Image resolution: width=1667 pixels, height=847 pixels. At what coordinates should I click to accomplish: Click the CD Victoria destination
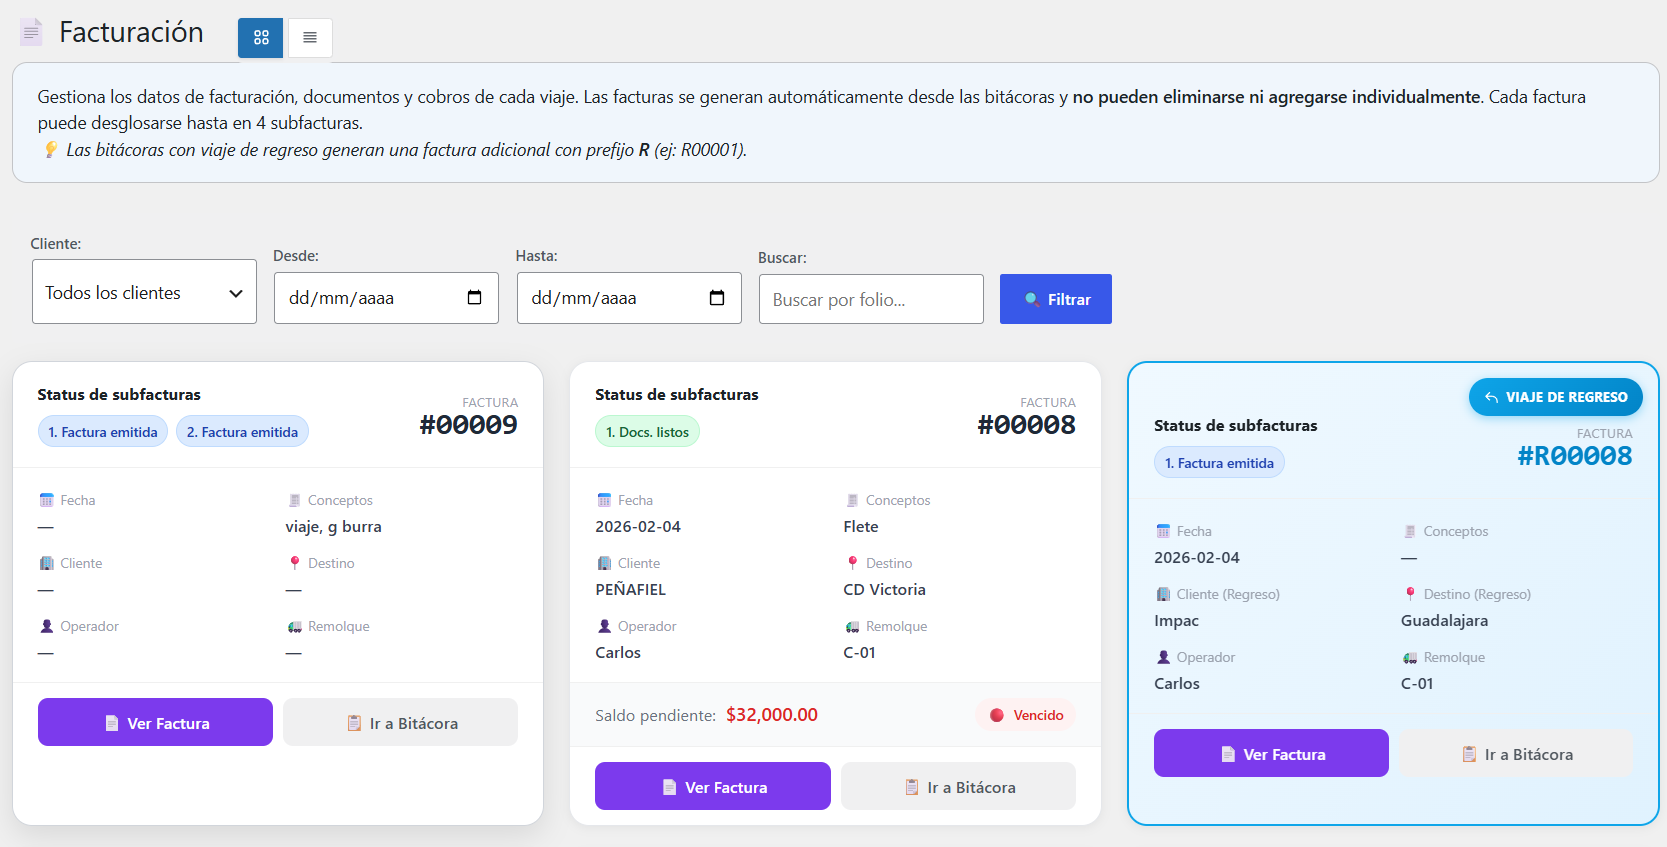tap(884, 589)
